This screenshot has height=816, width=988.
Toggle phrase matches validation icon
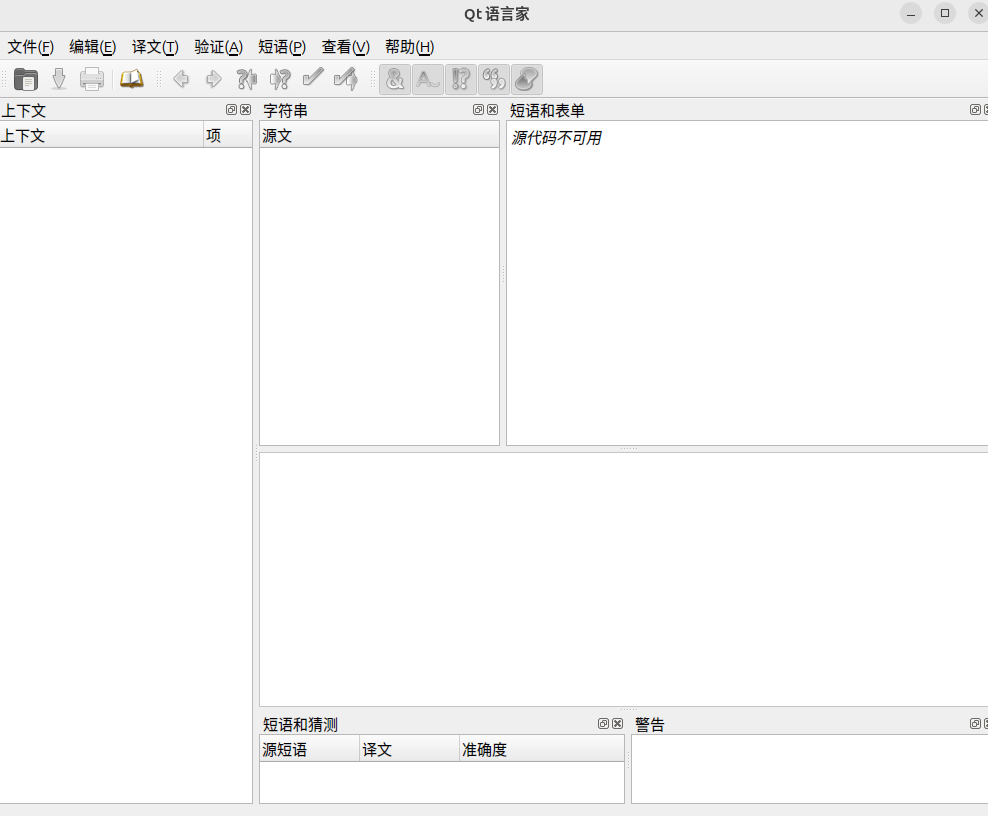click(461, 79)
